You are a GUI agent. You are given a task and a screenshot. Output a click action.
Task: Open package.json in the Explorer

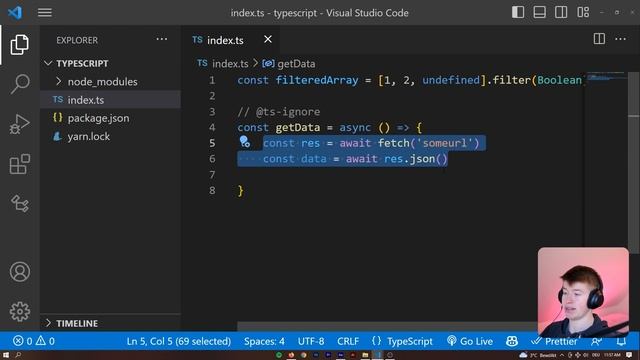pos(110,118)
